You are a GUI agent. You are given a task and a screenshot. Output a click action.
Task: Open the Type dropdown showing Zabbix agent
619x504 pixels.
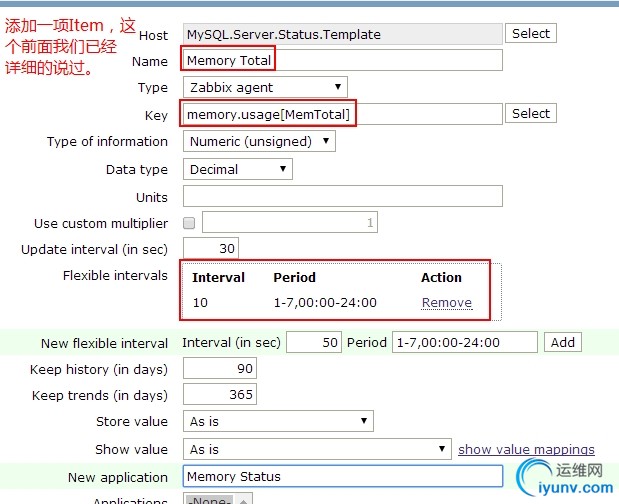[x=265, y=87]
